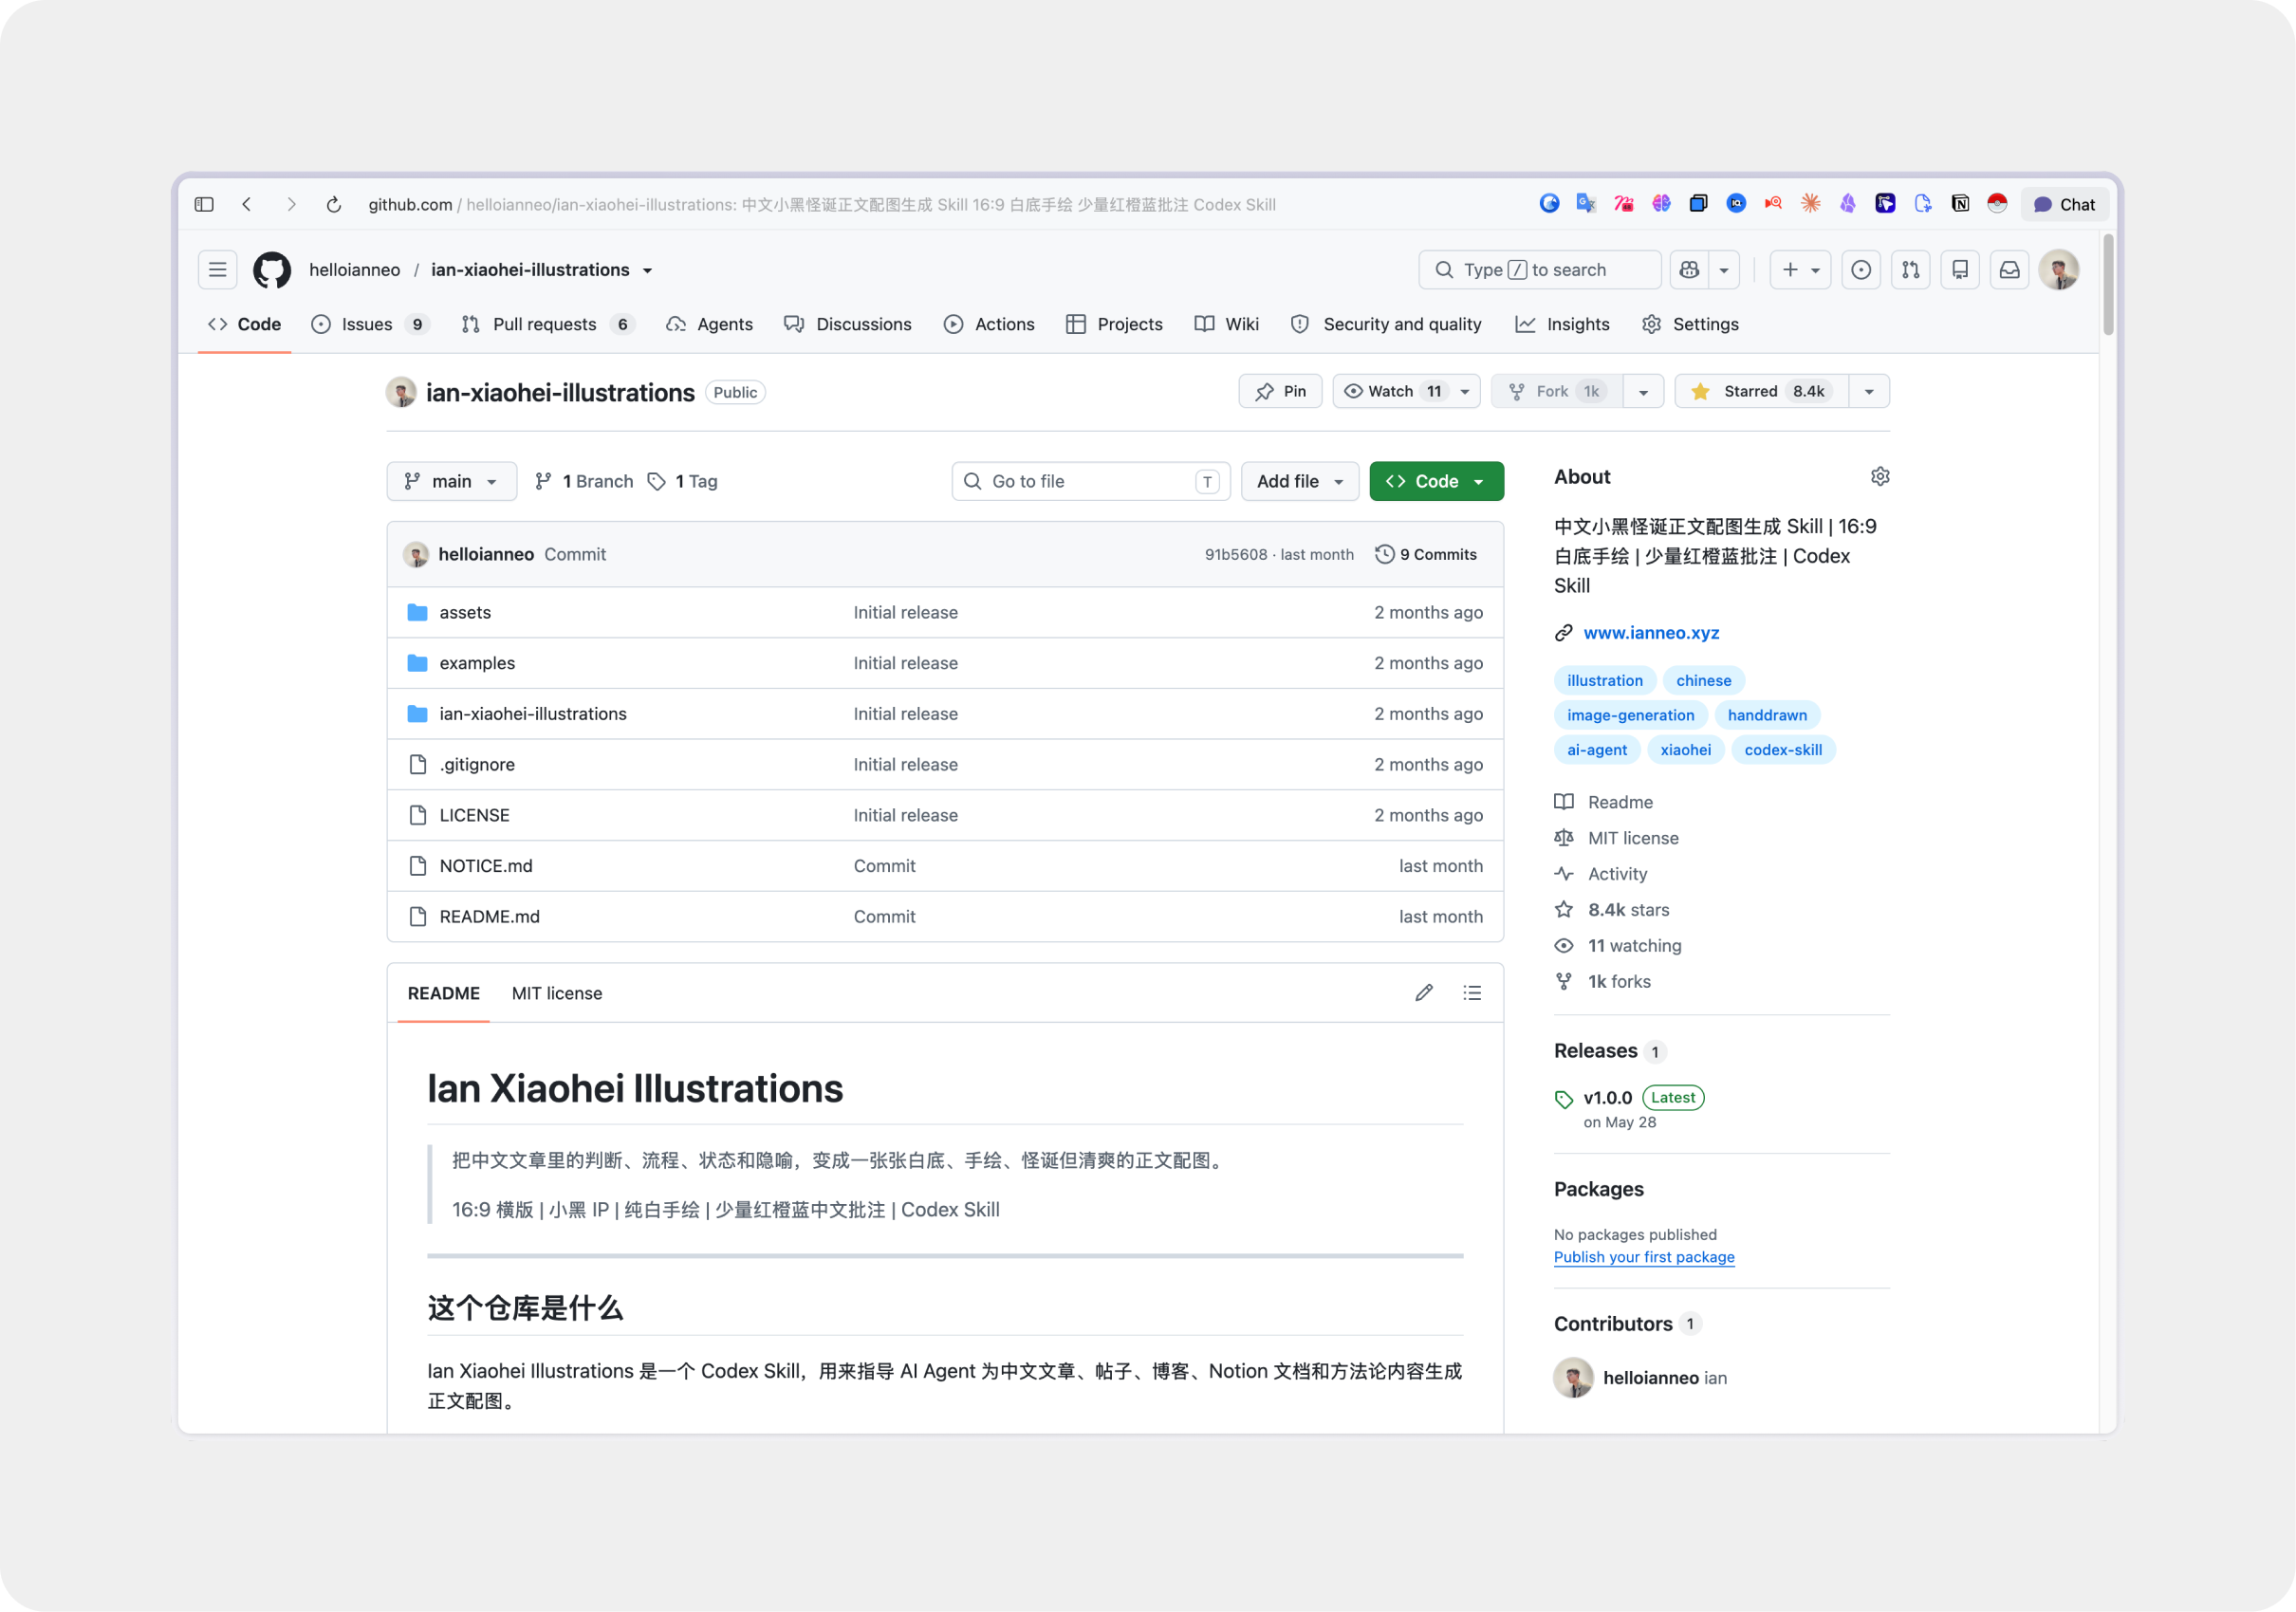Switch to the Pull requests tab
Screen dimensions: 2296x1612
pos(548,324)
